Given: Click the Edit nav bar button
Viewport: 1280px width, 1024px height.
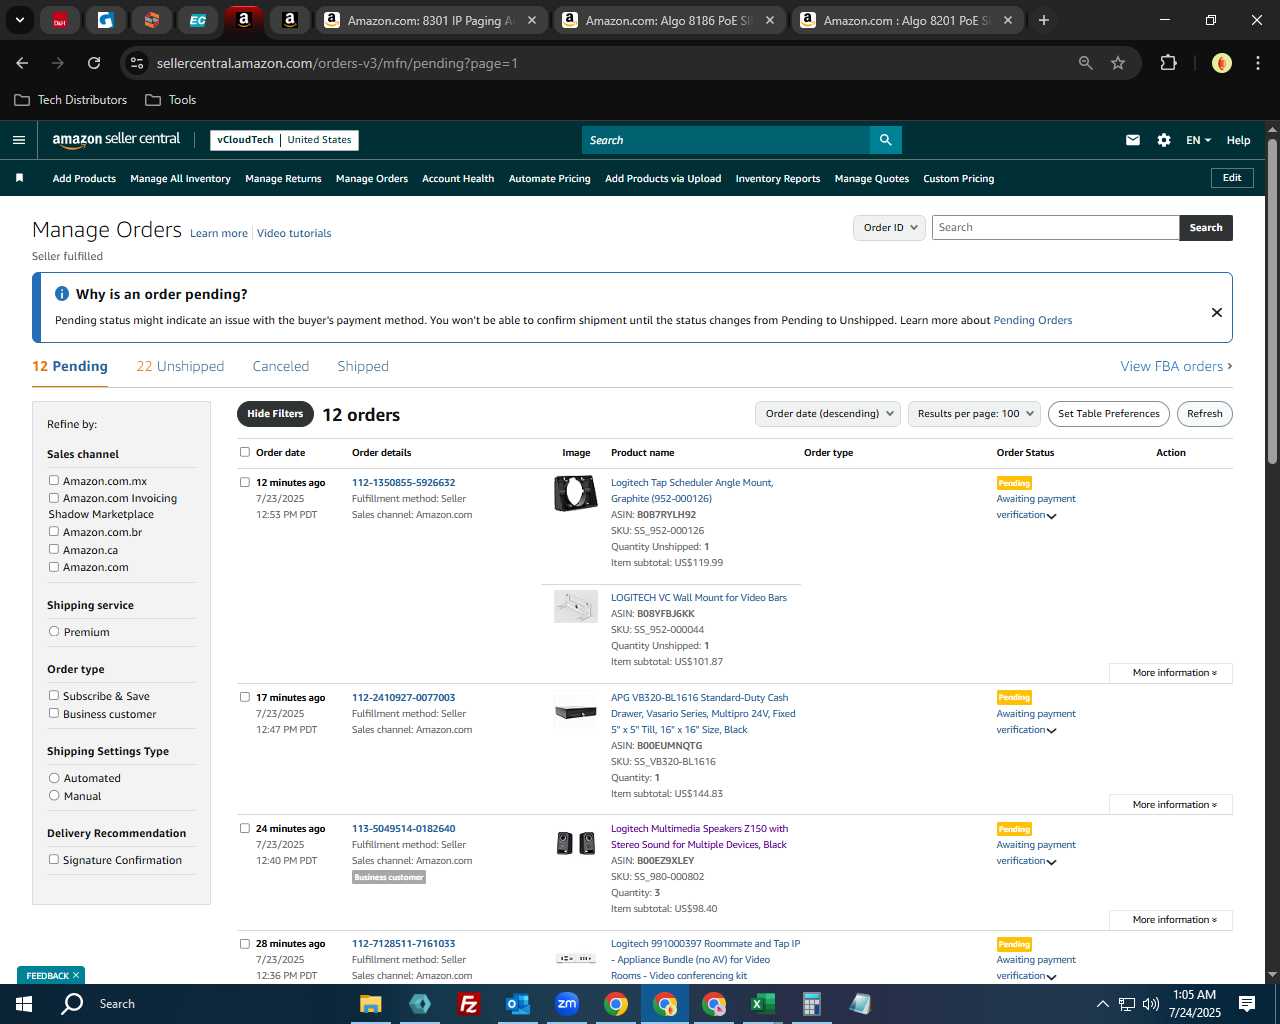Looking at the screenshot, I should pyautogui.click(x=1232, y=178).
